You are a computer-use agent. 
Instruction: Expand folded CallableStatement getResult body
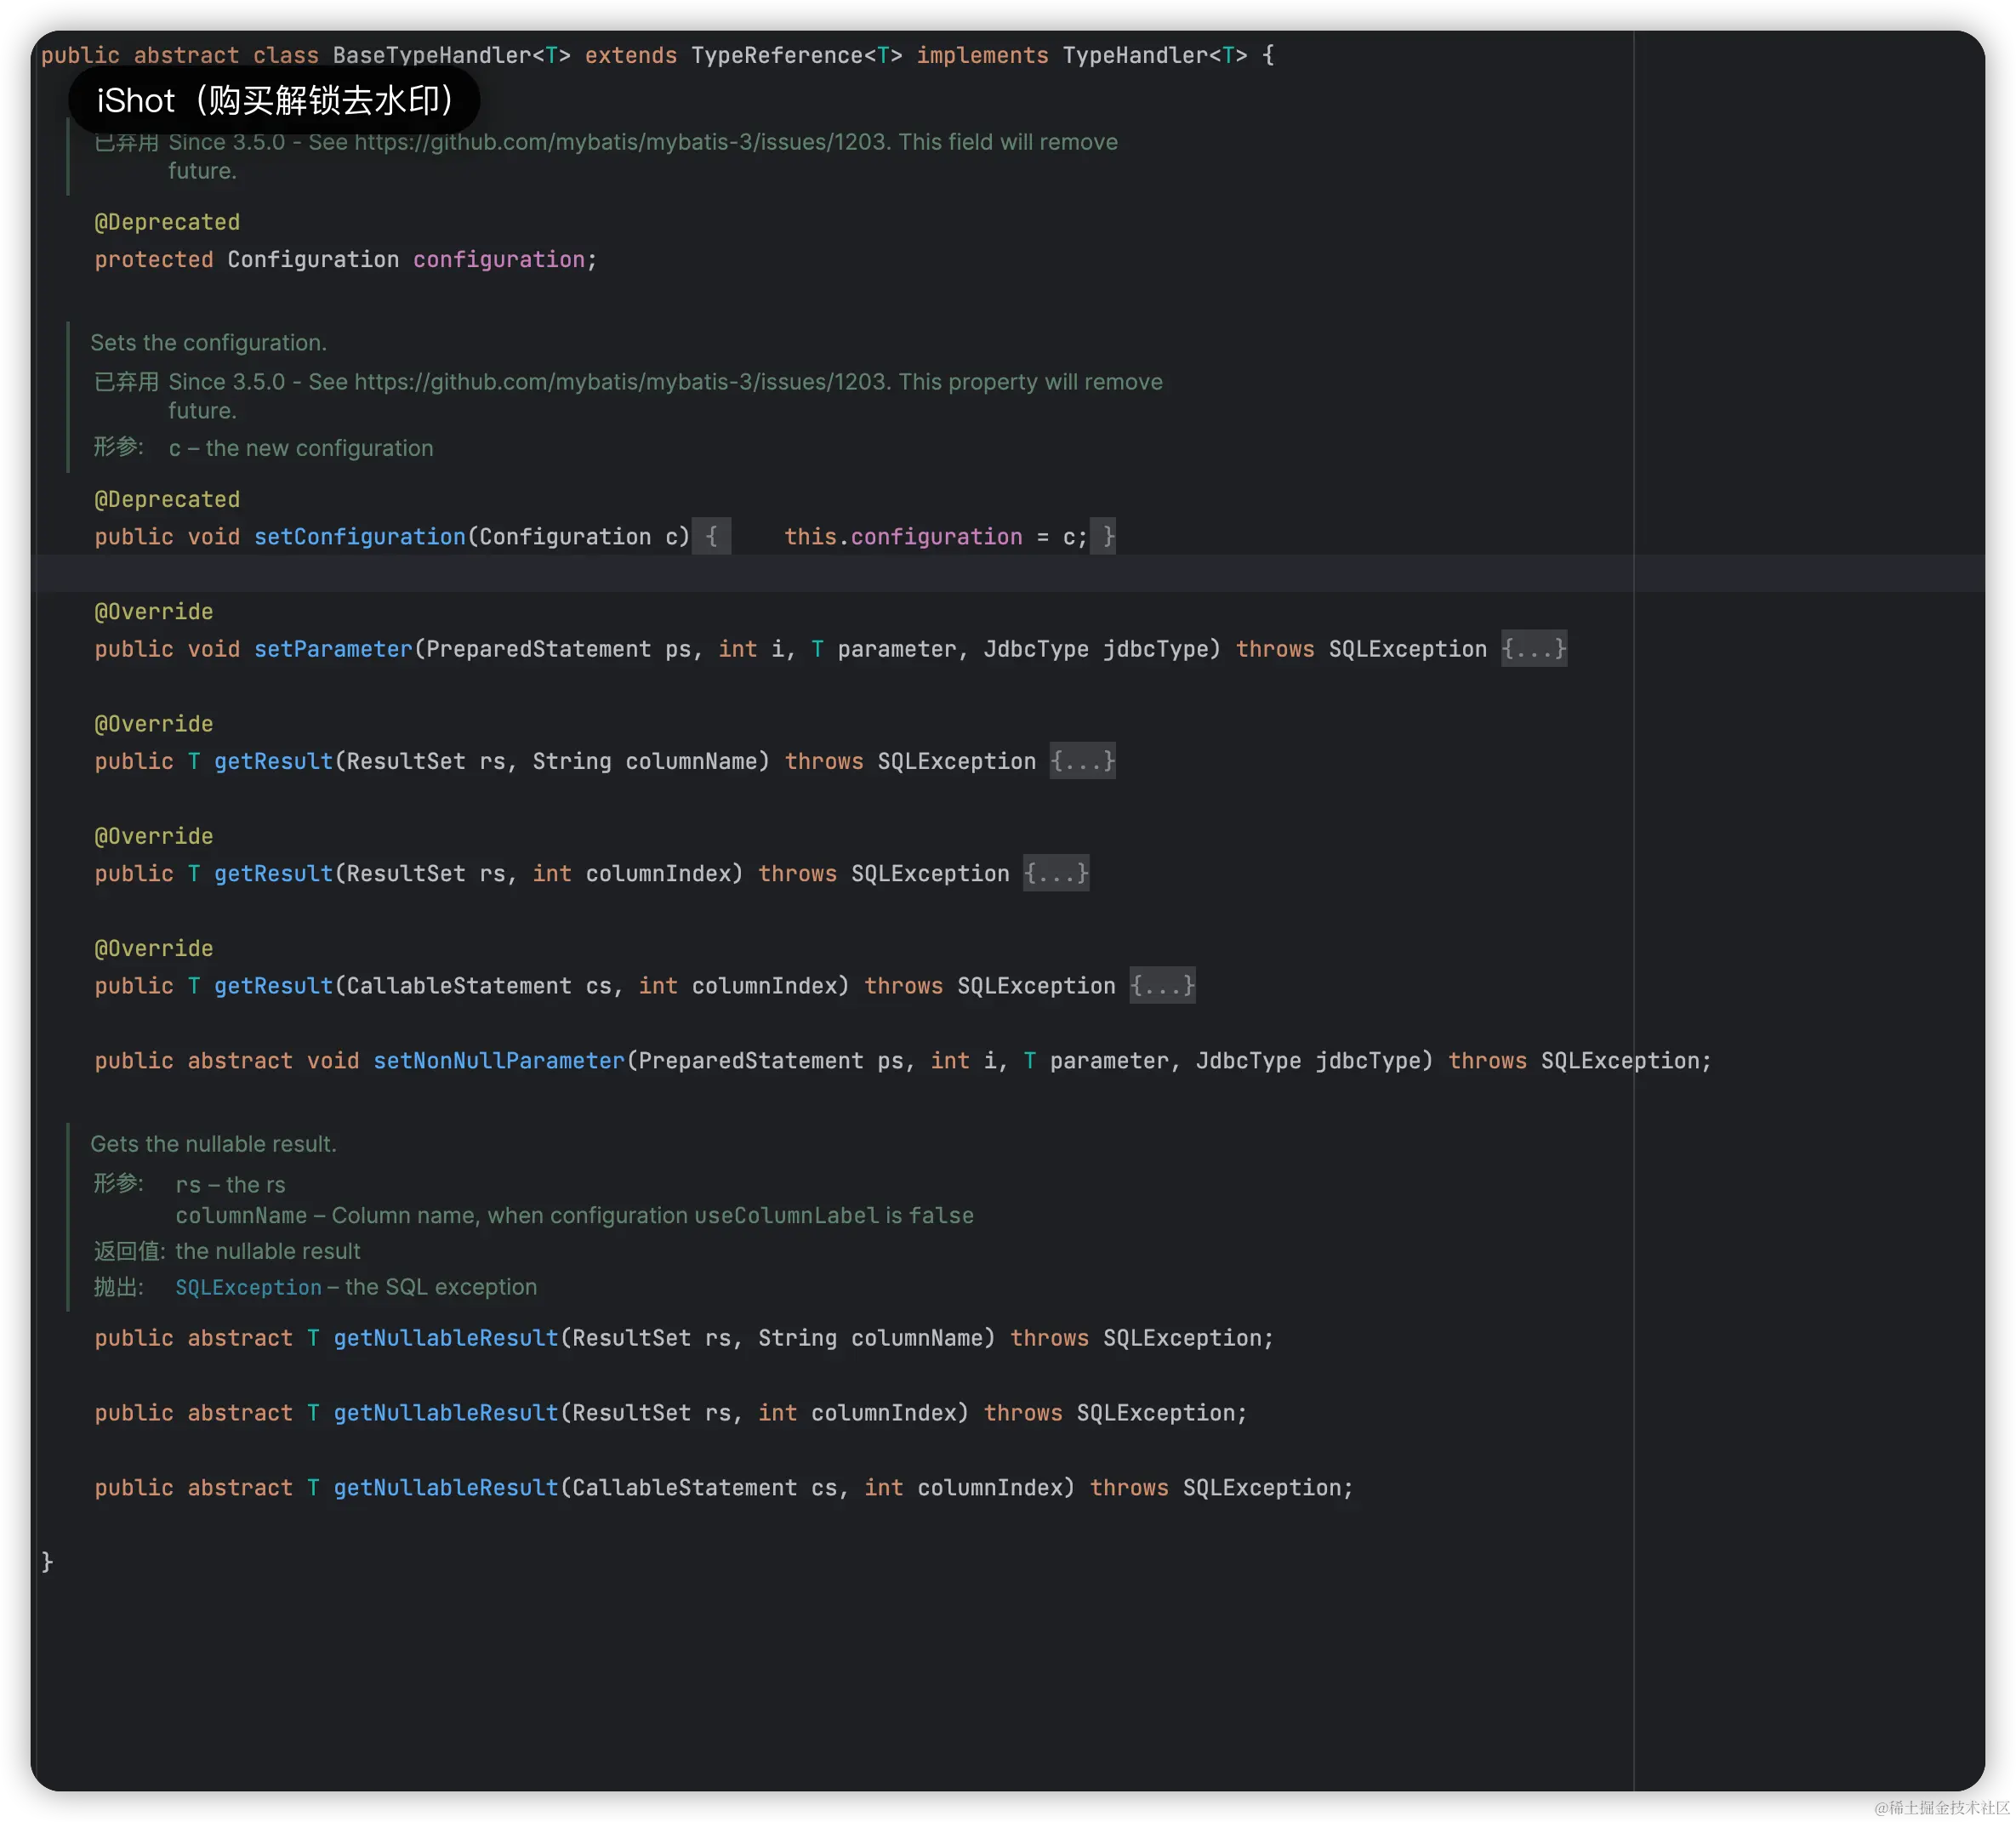pyautogui.click(x=1162, y=986)
